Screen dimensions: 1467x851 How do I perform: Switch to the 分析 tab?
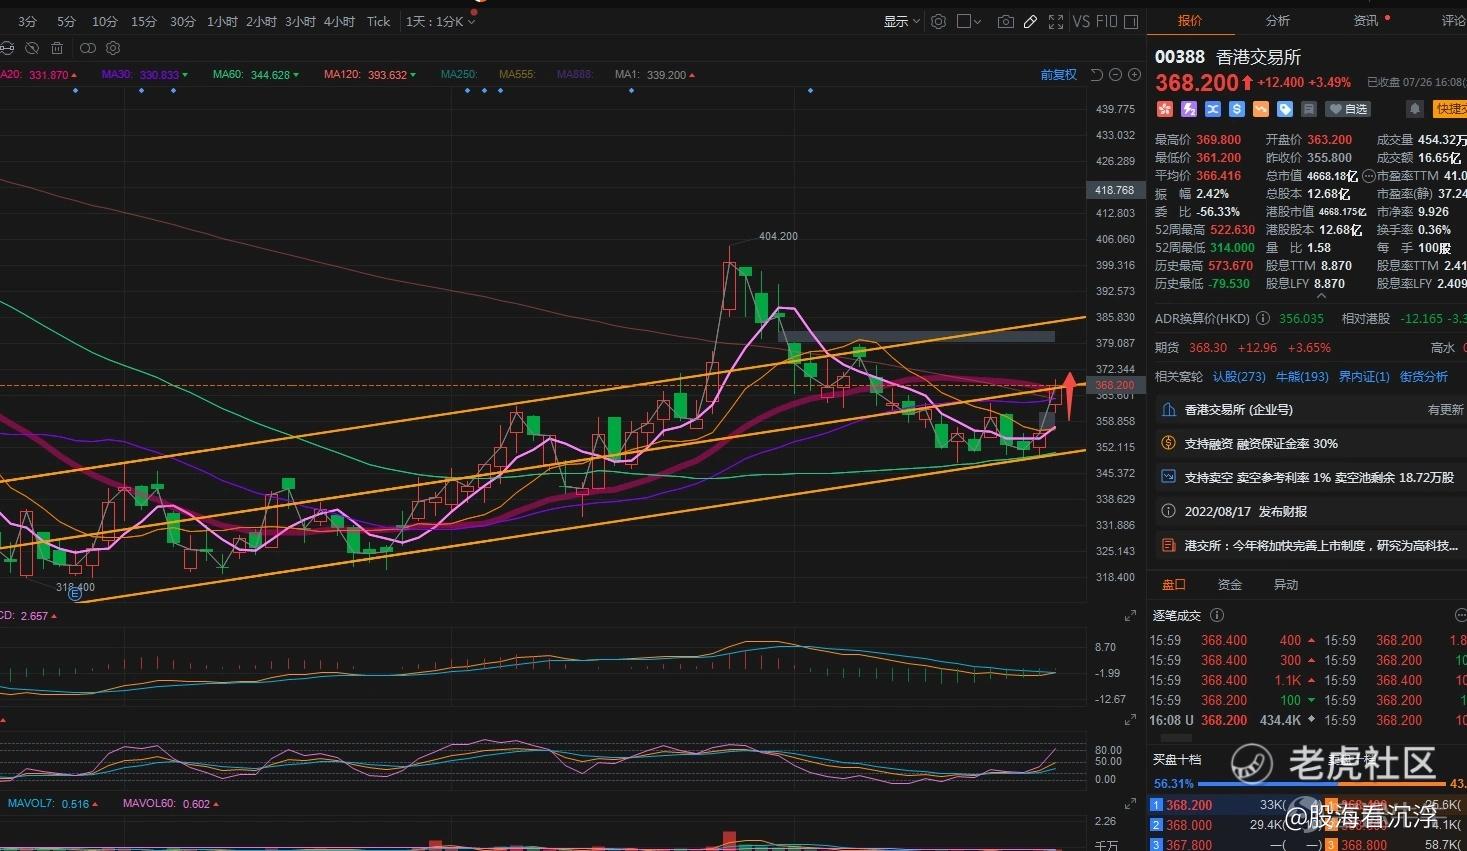pos(1277,20)
